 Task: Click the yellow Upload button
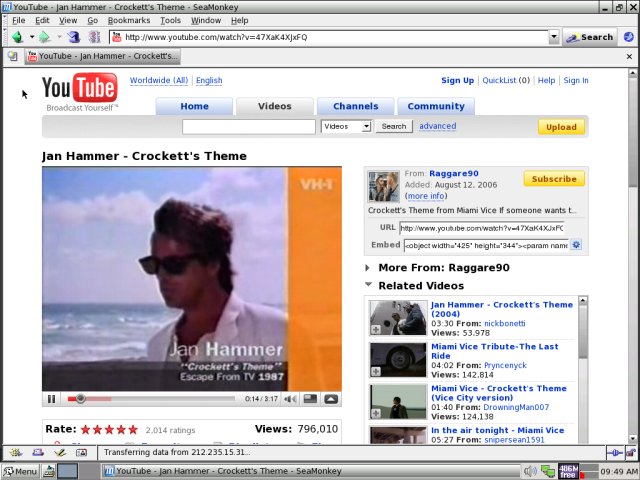point(561,127)
